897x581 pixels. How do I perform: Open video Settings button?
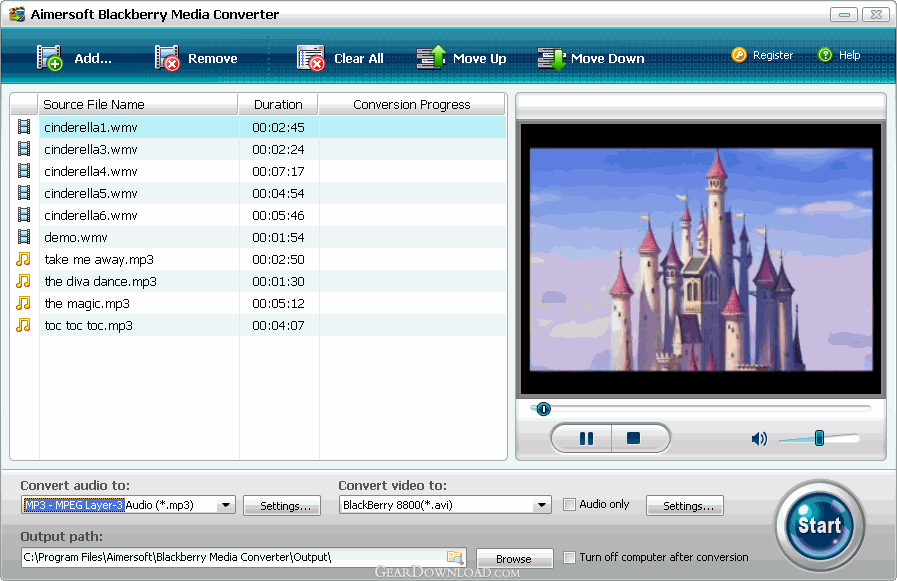685,506
